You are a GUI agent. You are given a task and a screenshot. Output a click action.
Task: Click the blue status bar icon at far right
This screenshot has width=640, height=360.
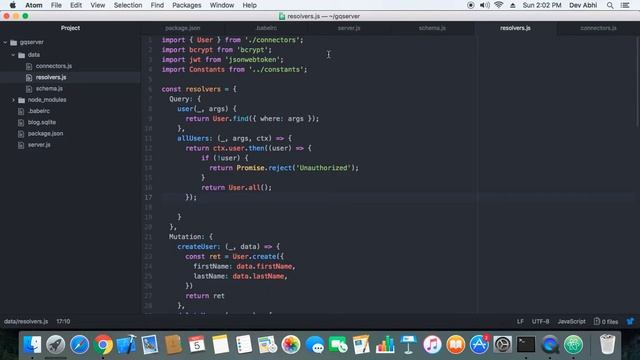tap(630, 321)
